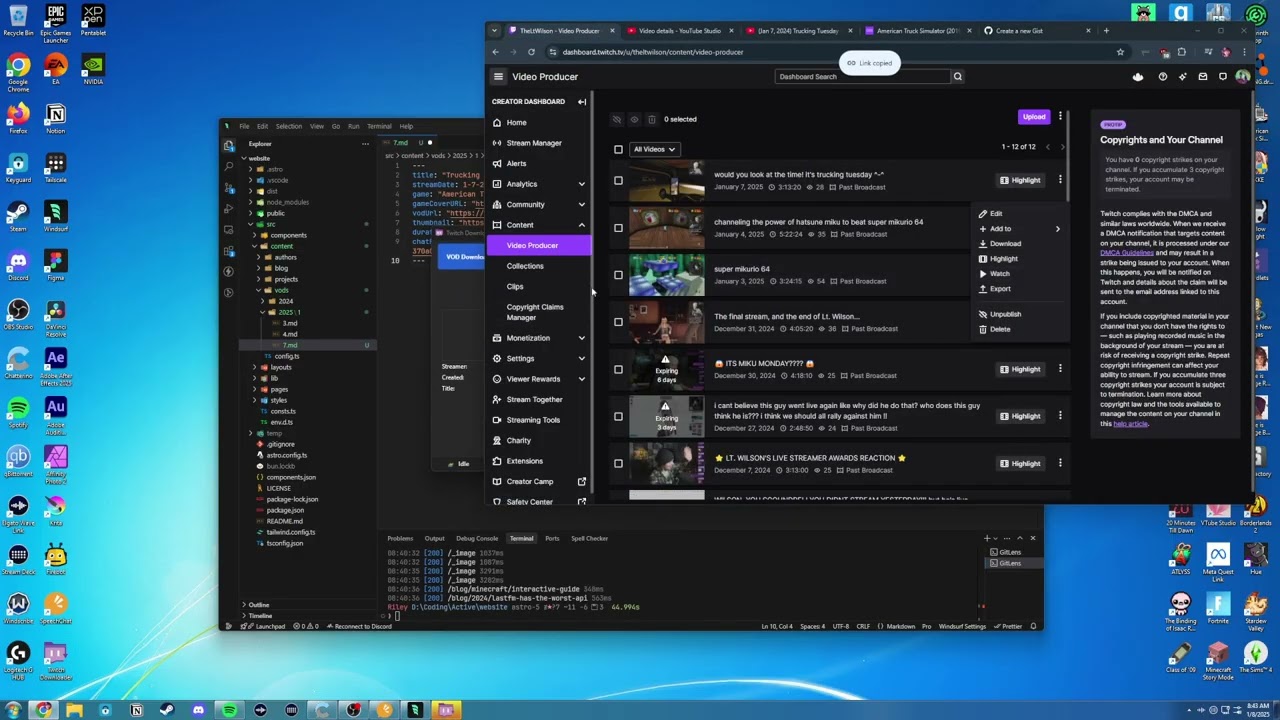The height and width of the screenshot is (720, 1280).
Task: Click the delete trash icon above video list
Action: pyautogui.click(x=651, y=120)
